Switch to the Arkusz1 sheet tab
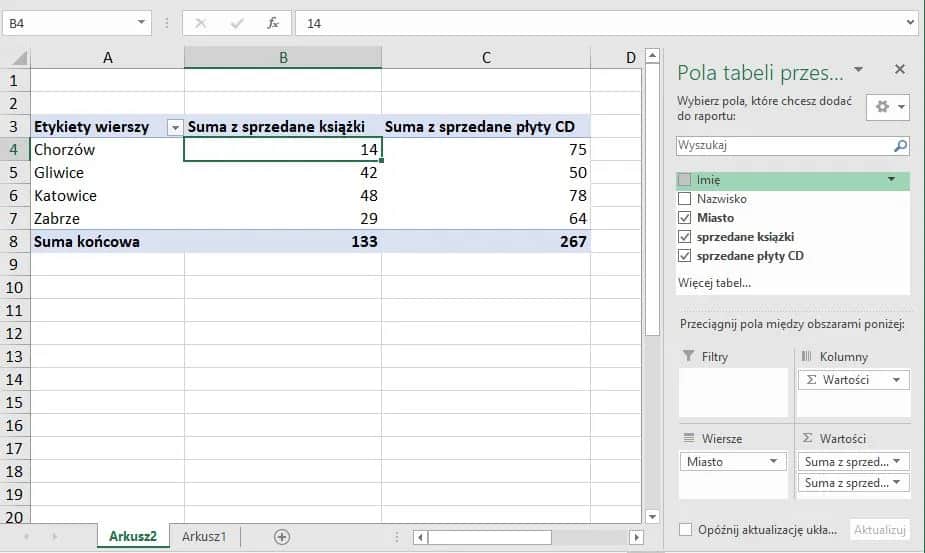 (x=204, y=537)
